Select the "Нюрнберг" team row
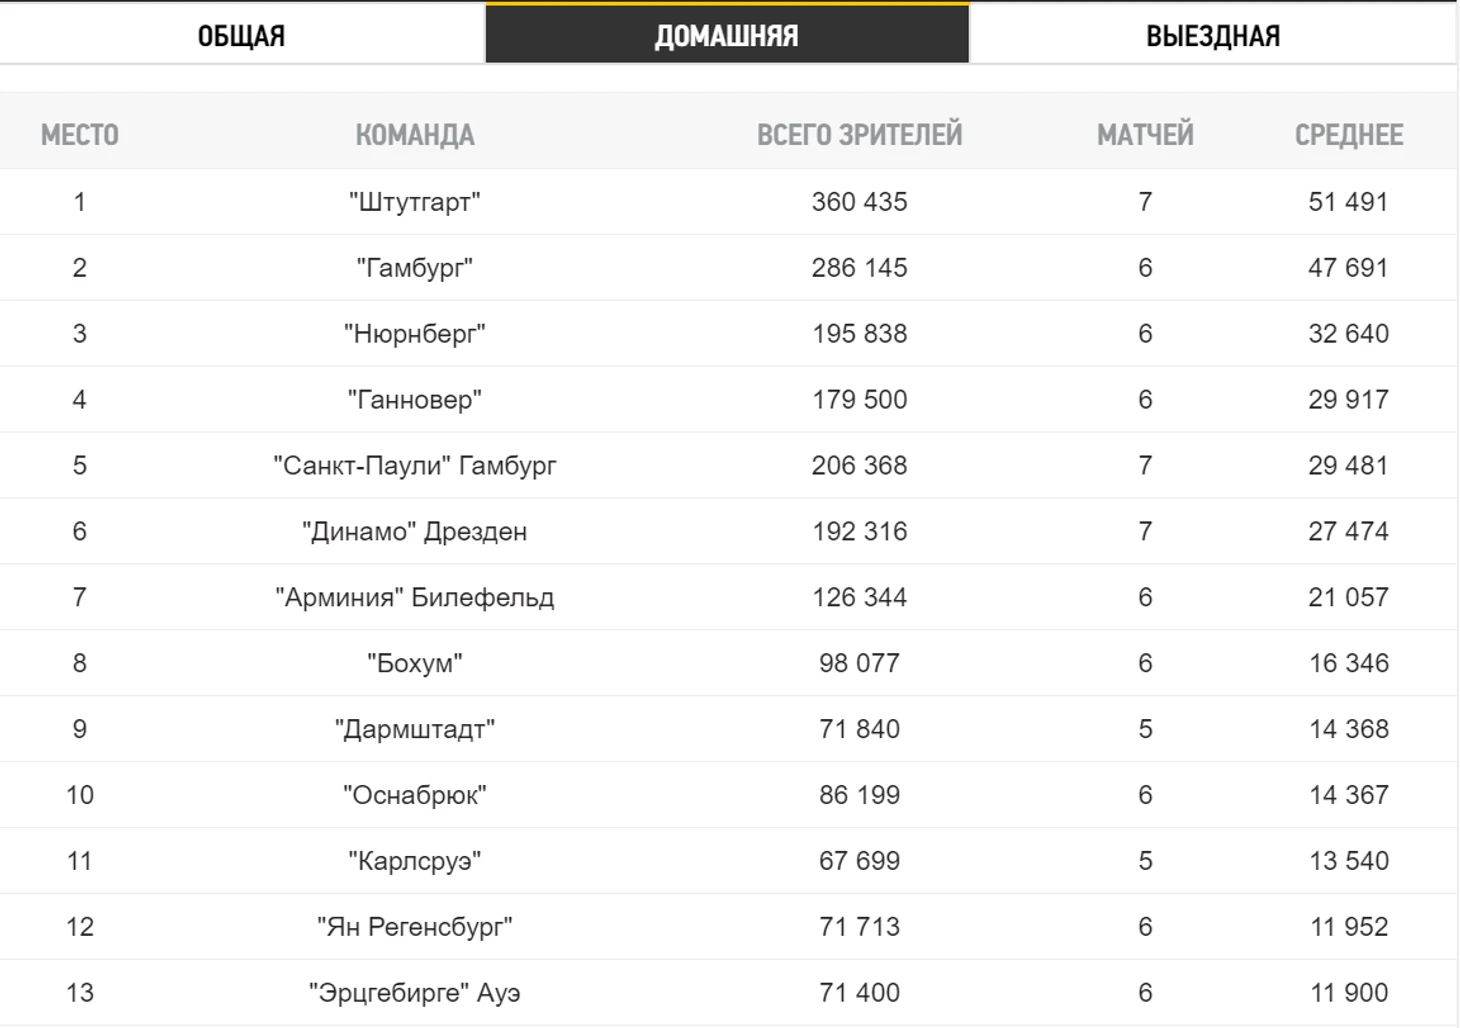1460x1028 pixels. 415,334
